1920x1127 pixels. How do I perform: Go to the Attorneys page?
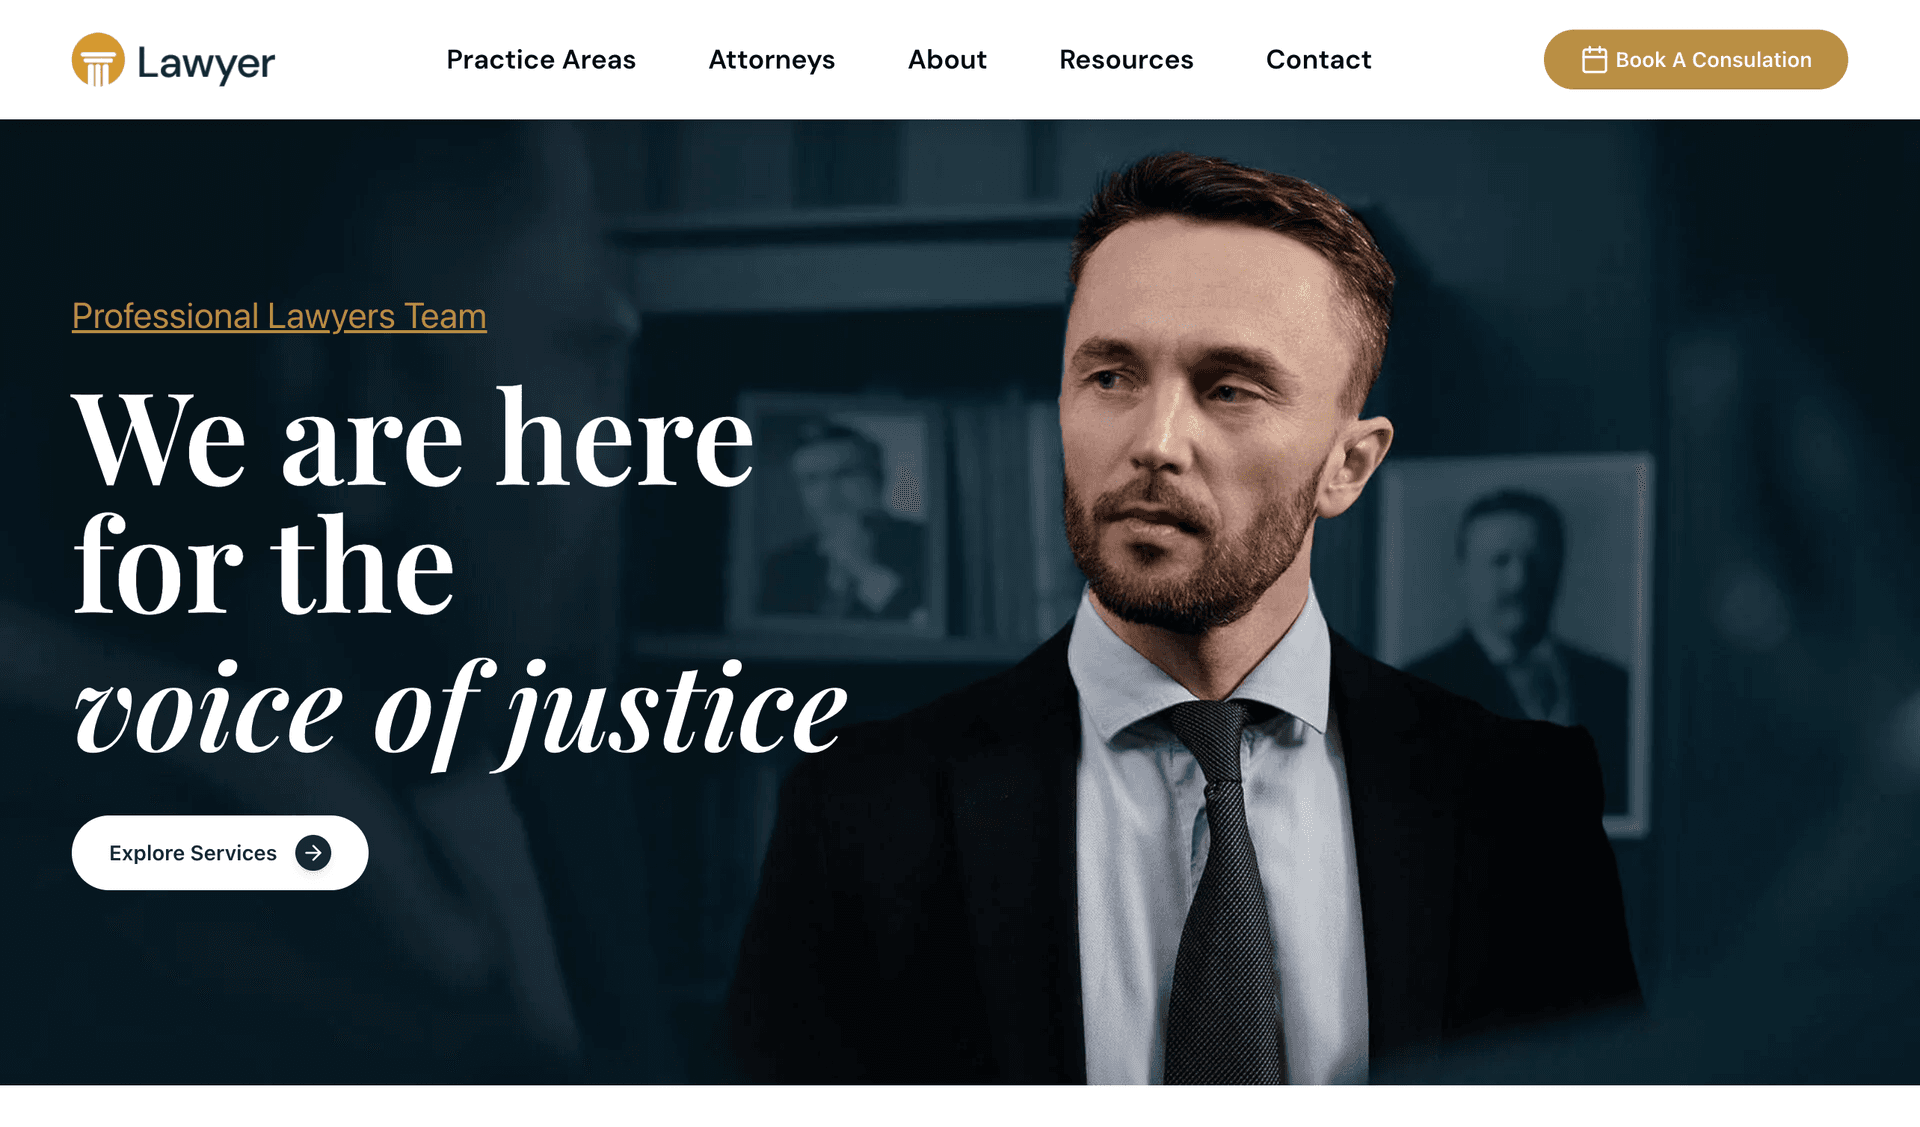[772, 60]
